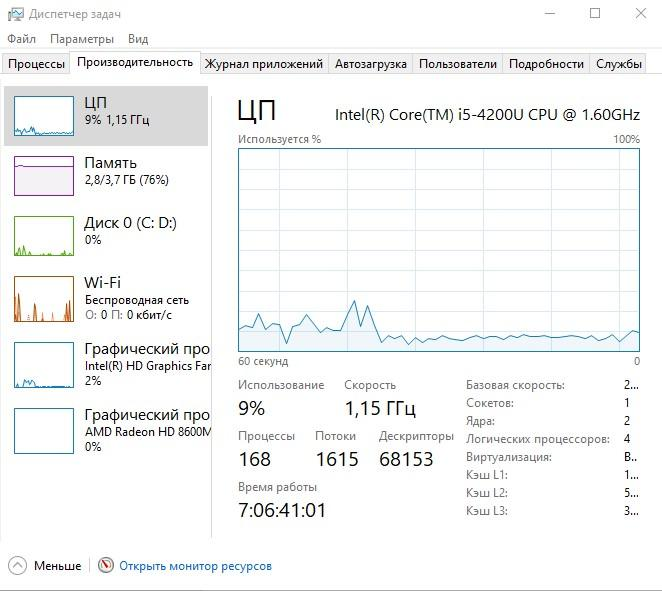This screenshot has height=591, width=662.
Task: Click the 1,15 ГГц speed value
Action: point(380,408)
